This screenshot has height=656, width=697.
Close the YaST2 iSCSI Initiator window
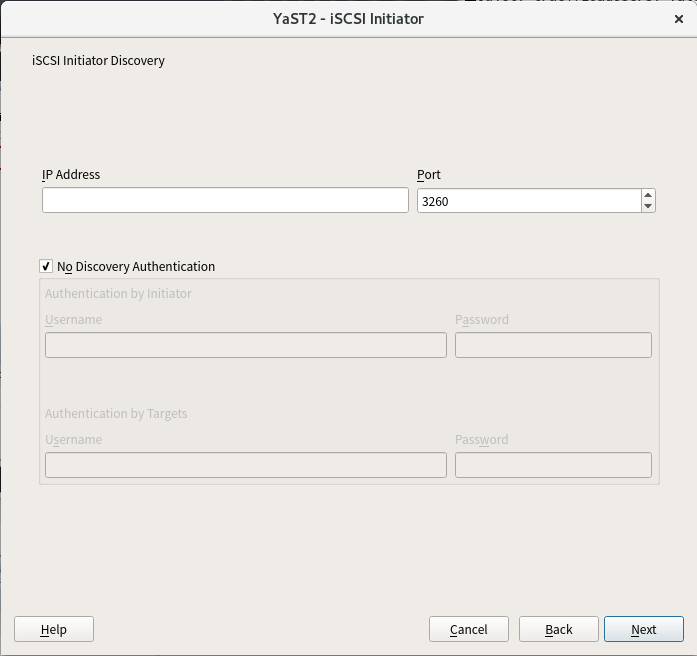(x=678, y=19)
